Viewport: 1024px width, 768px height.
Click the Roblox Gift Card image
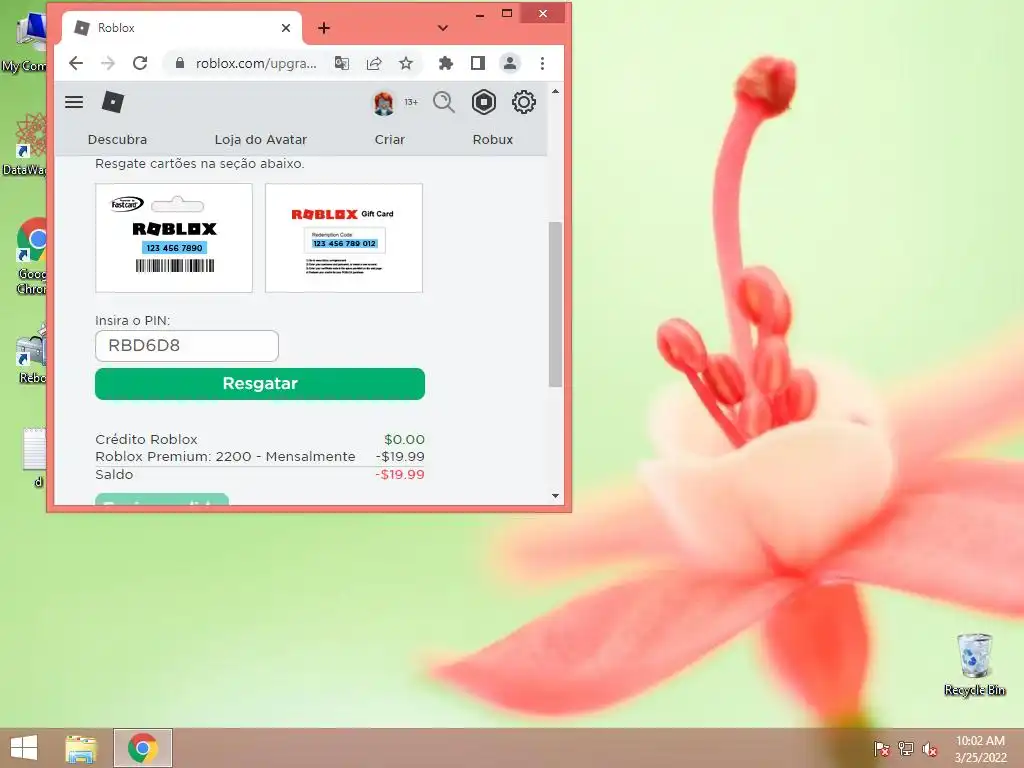coord(344,238)
